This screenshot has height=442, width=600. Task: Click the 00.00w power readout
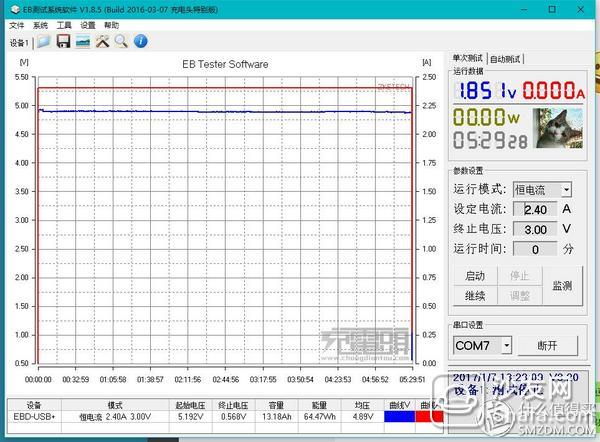click(486, 117)
